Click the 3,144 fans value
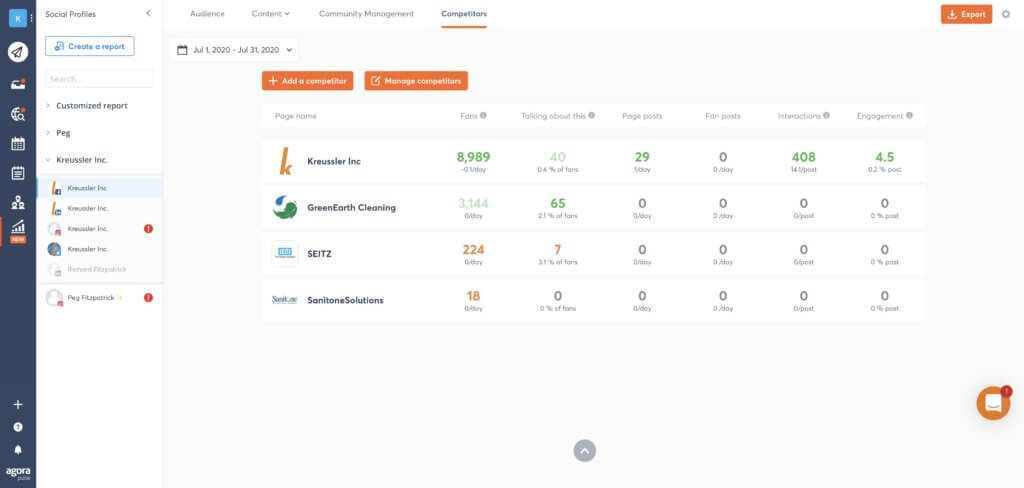Viewport: 1024px width, 488px height. click(x=473, y=203)
